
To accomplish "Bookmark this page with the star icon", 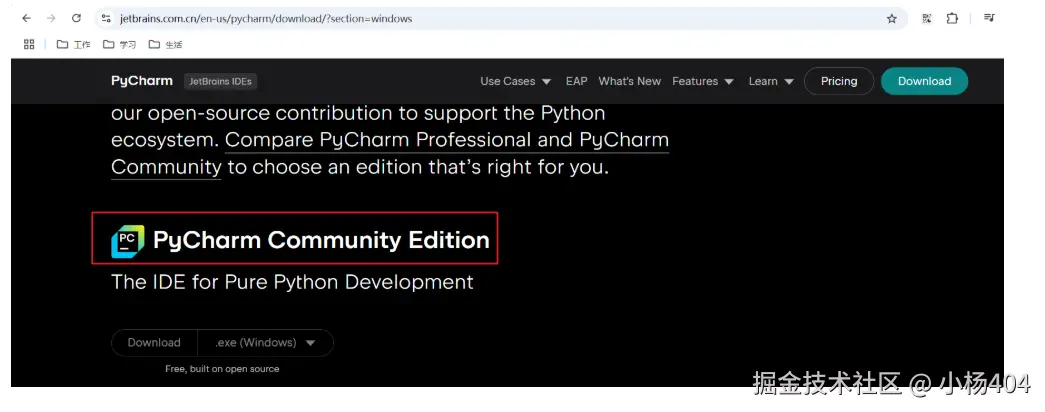I will coord(892,19).
